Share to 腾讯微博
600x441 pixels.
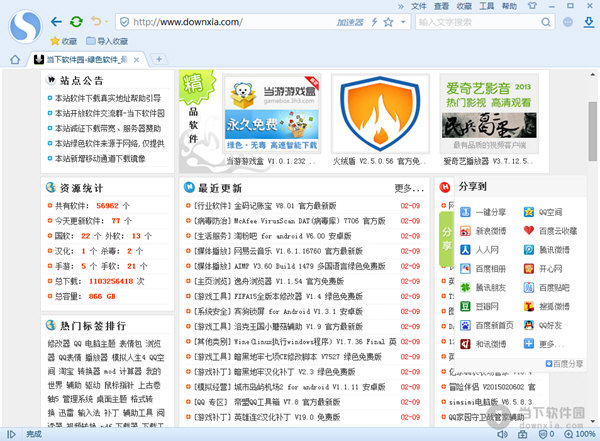[547, 250]
